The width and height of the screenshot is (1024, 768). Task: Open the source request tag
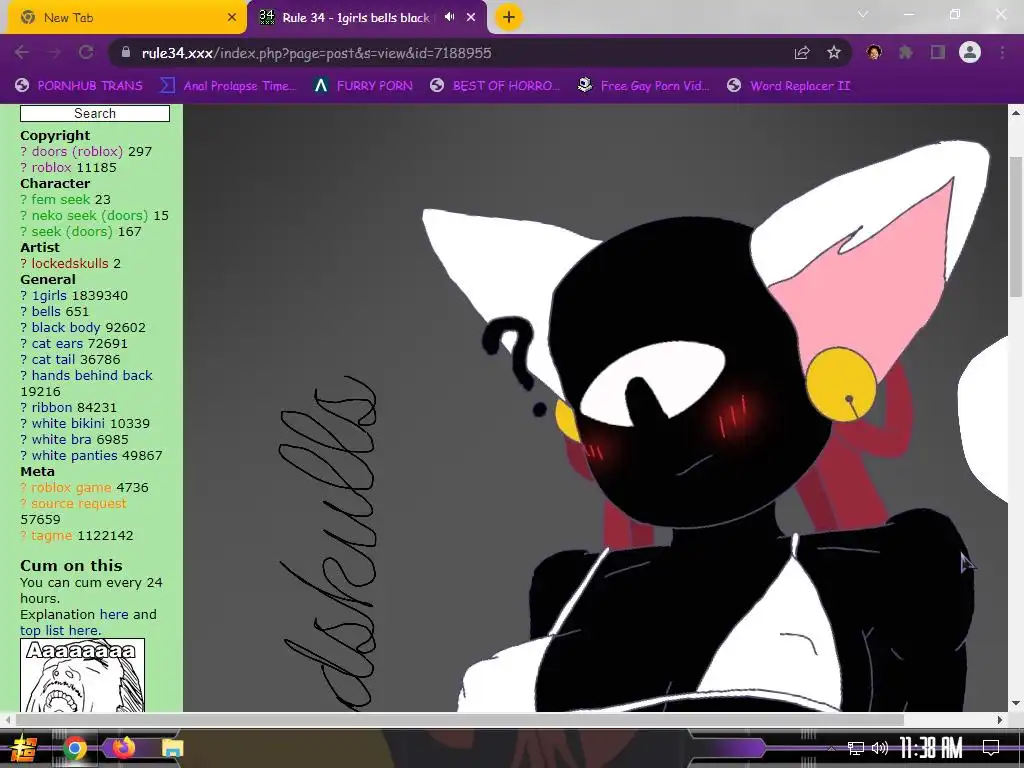pyautogui.click(x=78, y=504)
